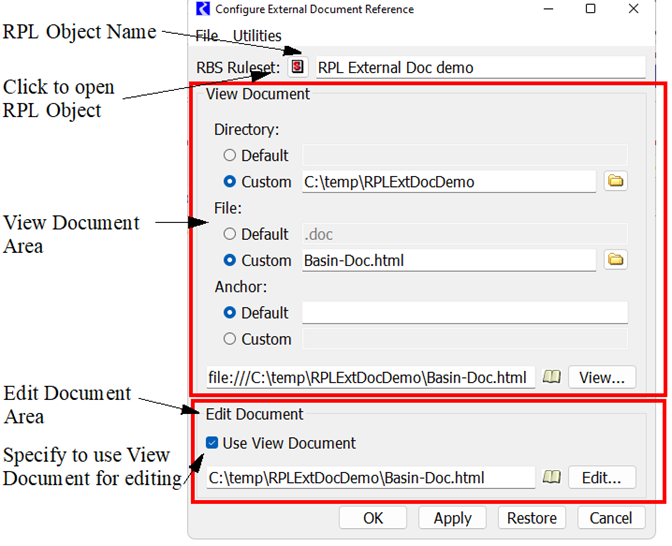This screenshot has width=672, height=546.
Task: Click book icon beside View button
Action: coord(552,377)
